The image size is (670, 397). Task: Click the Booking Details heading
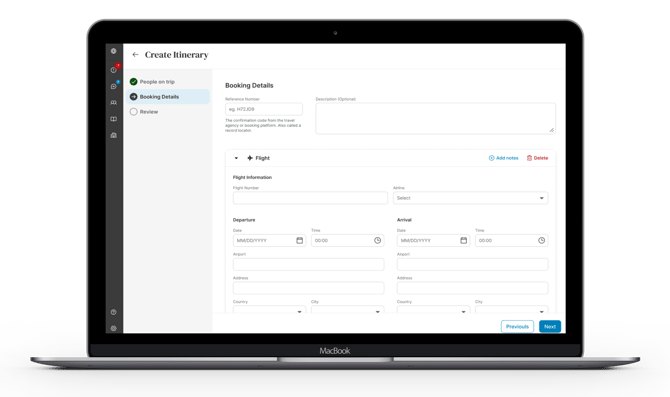coord(249,85)
